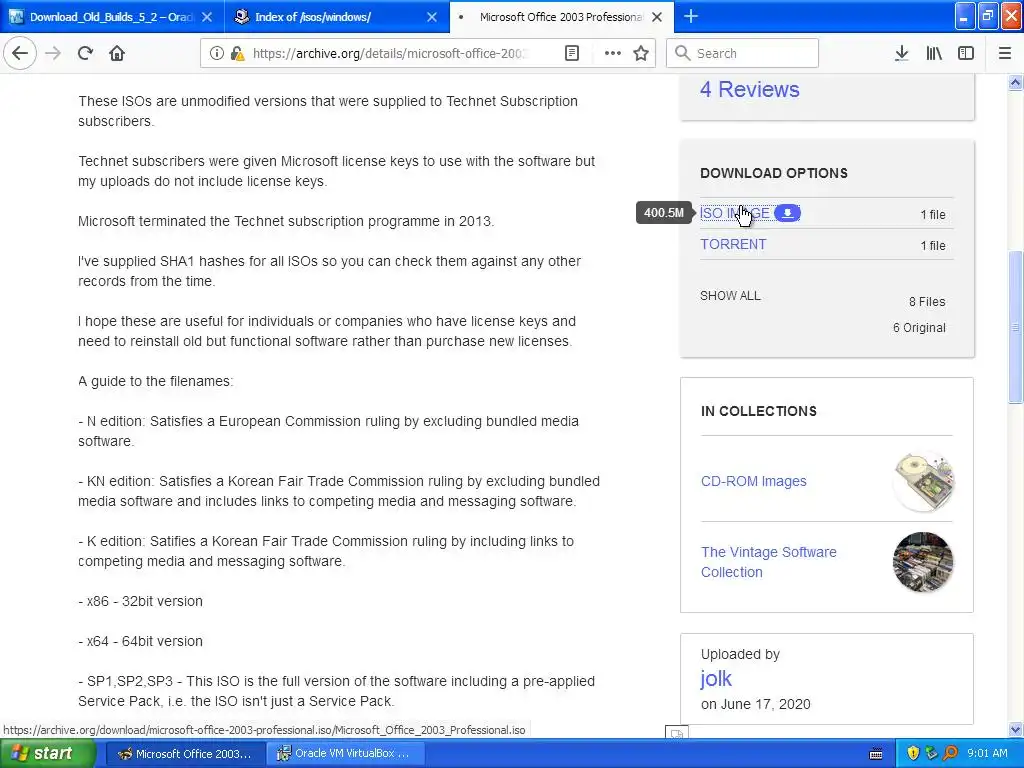
Task: Click the Forward arrow button
Action: [53, 54]
